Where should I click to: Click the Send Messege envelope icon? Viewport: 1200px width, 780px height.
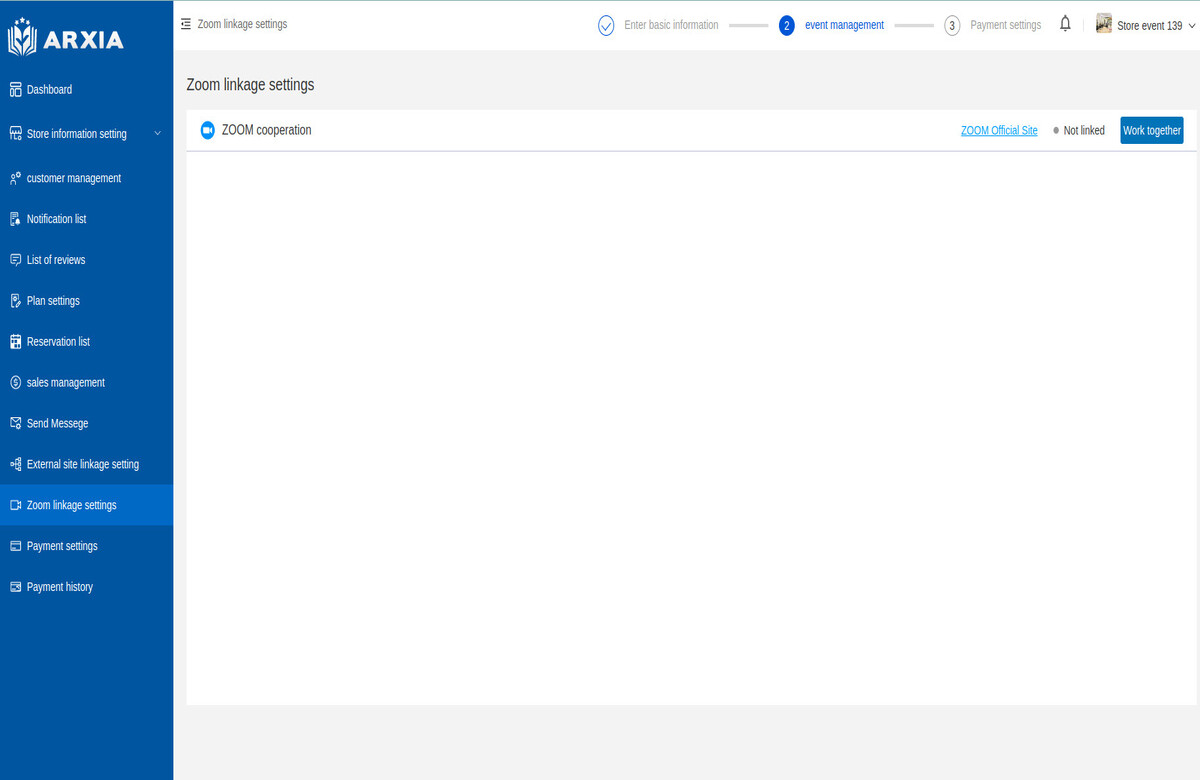[15, 424]
